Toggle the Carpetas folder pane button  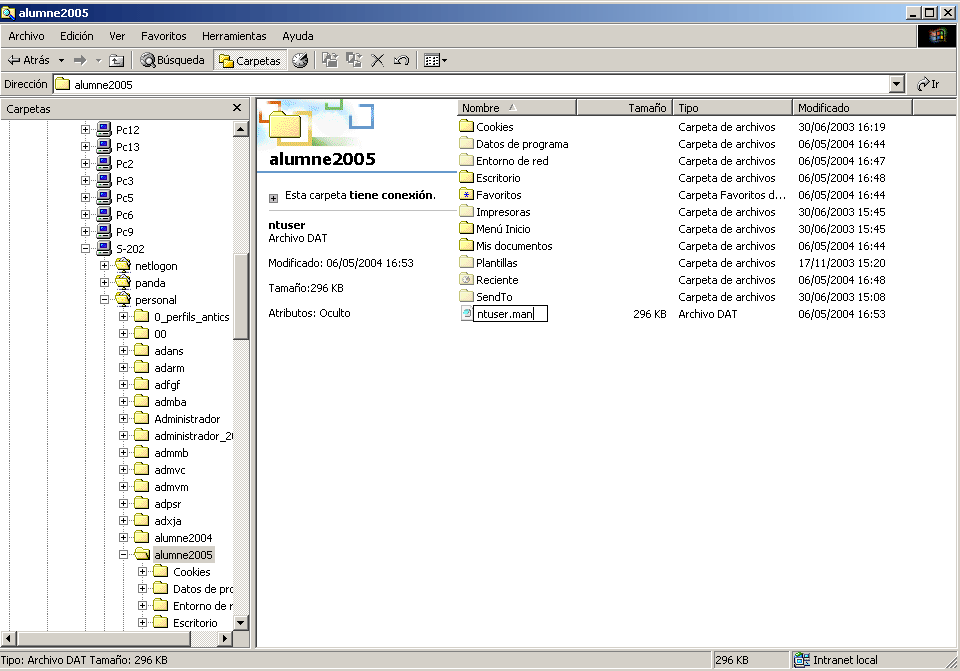[250, 60]
